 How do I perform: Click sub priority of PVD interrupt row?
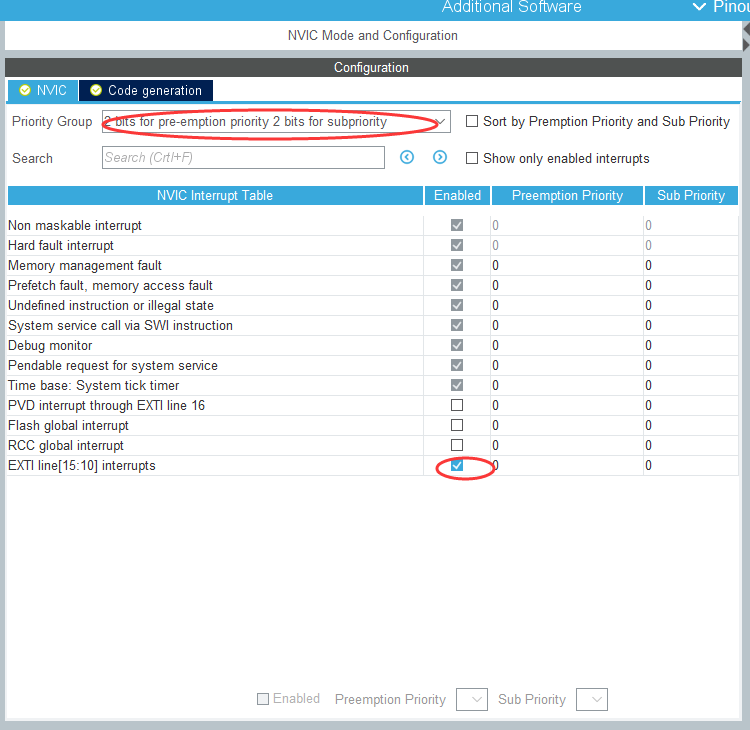click(648, 405)
